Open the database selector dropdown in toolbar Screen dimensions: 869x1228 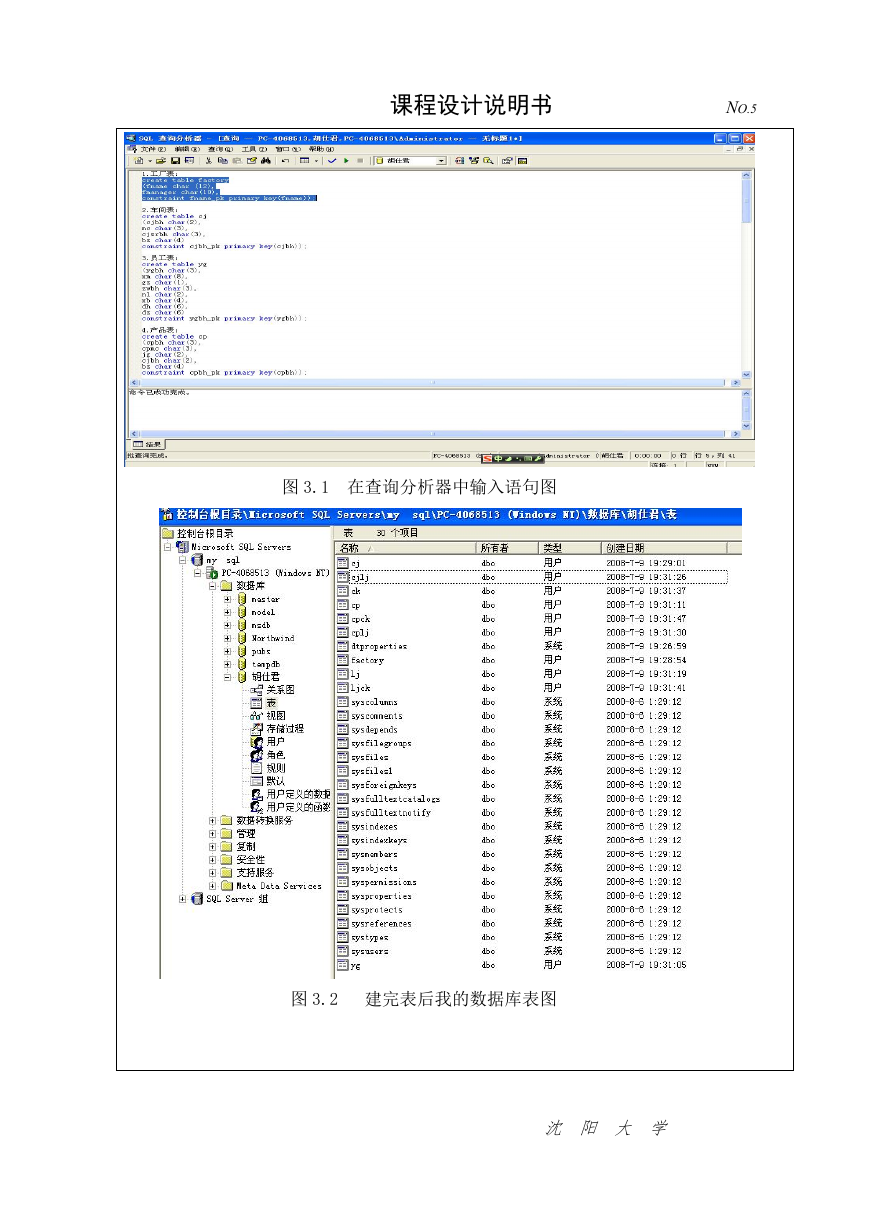coord(441,160)
